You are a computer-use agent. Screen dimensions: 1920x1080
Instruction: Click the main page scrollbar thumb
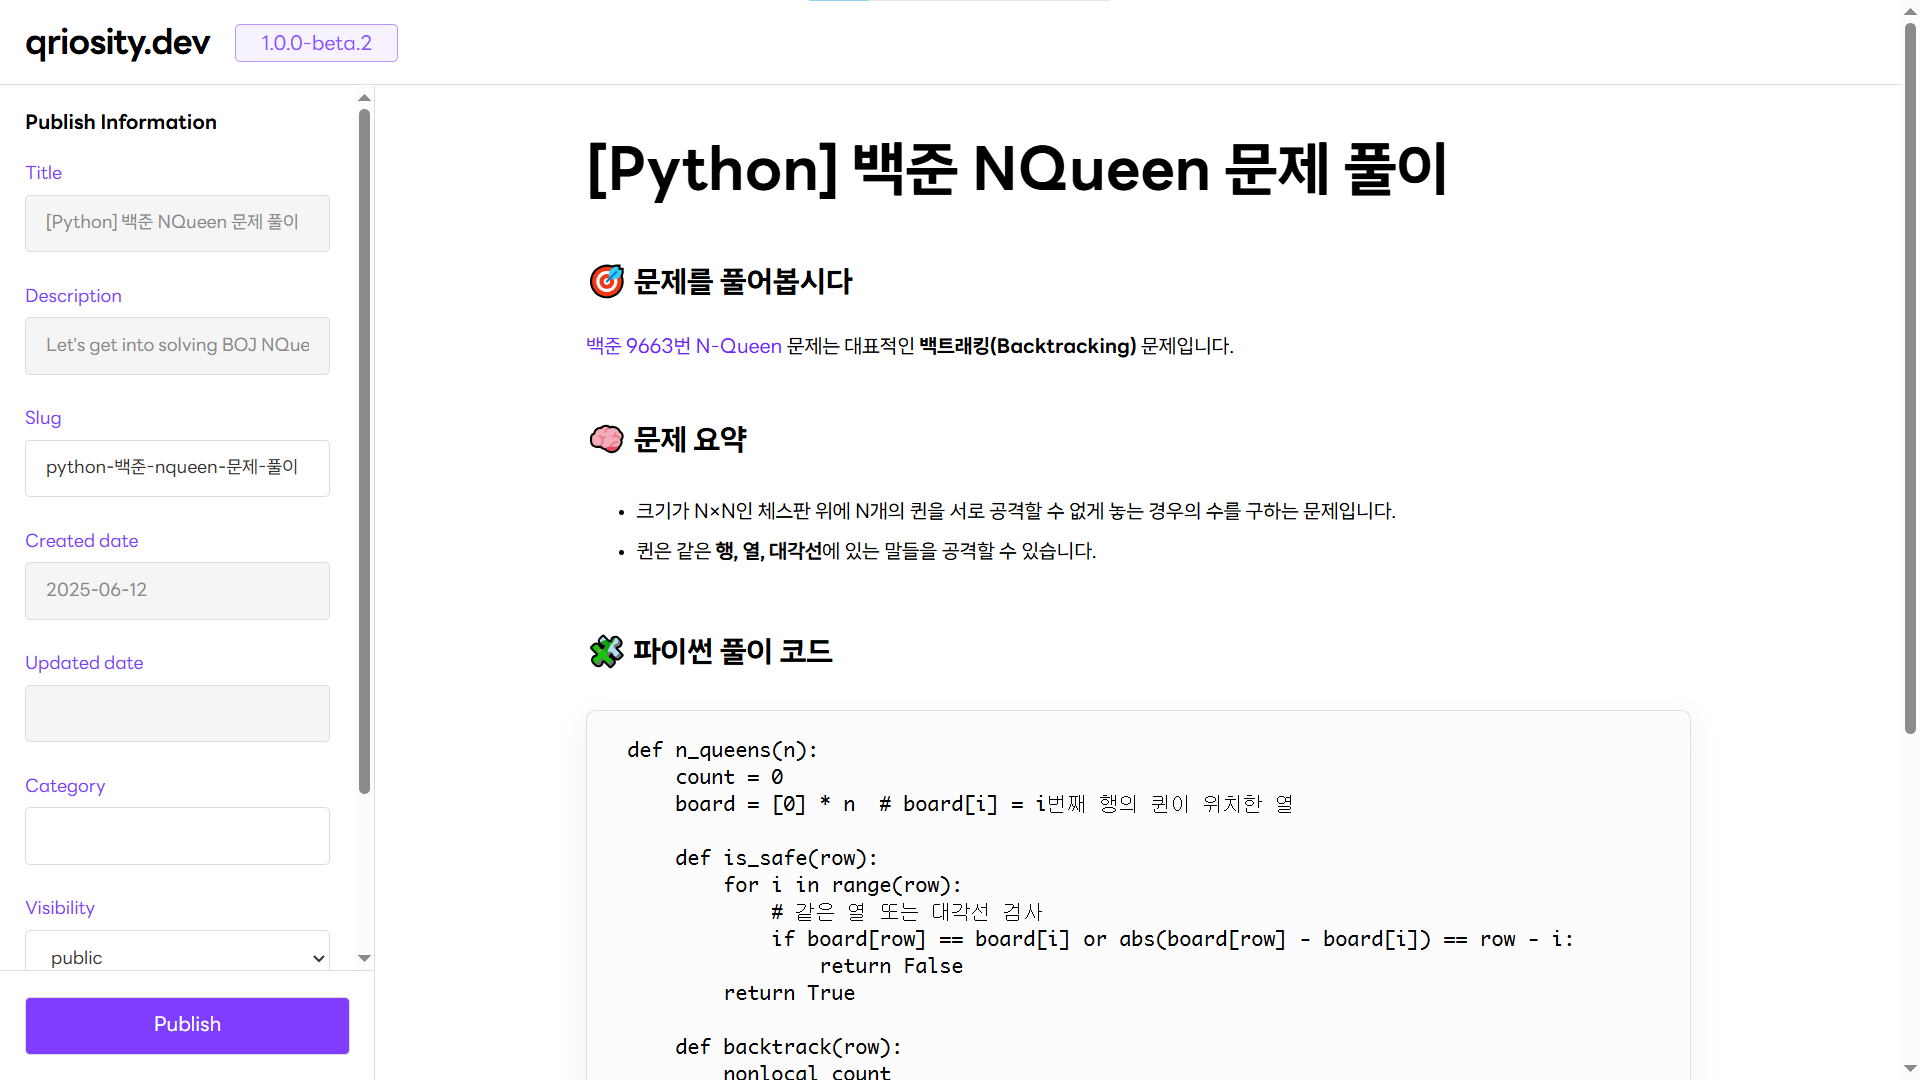[1910, 378]
